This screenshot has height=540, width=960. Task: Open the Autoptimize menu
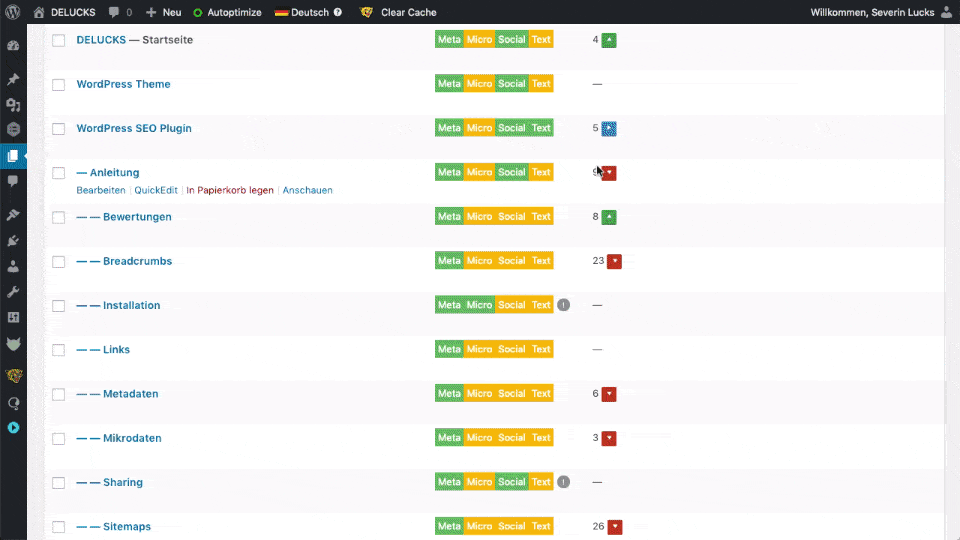click(227, 12)
